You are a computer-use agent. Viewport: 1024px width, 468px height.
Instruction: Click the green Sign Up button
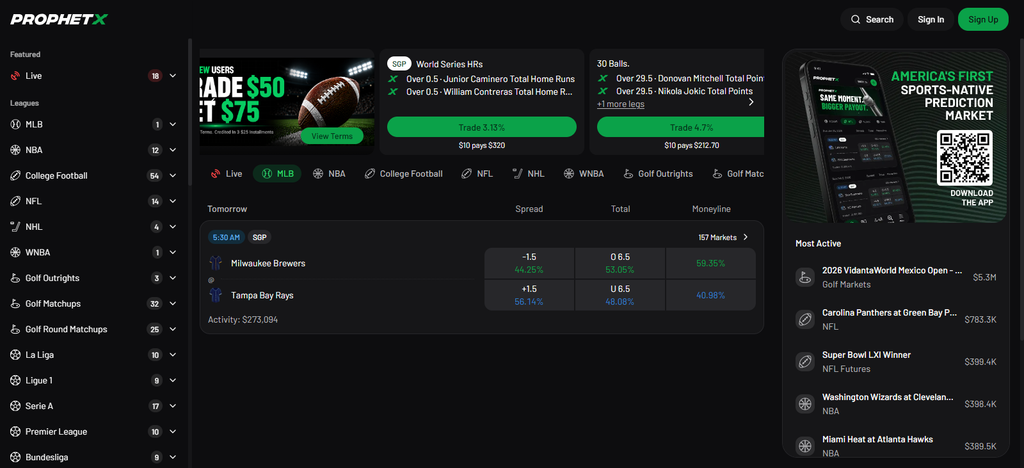[983, 20]
